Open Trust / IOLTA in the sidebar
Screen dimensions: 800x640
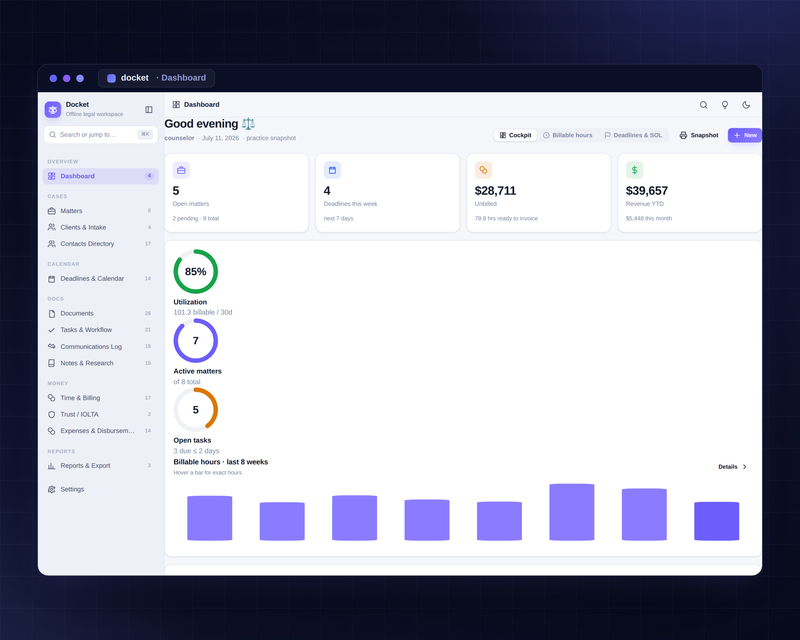point(101,414)
